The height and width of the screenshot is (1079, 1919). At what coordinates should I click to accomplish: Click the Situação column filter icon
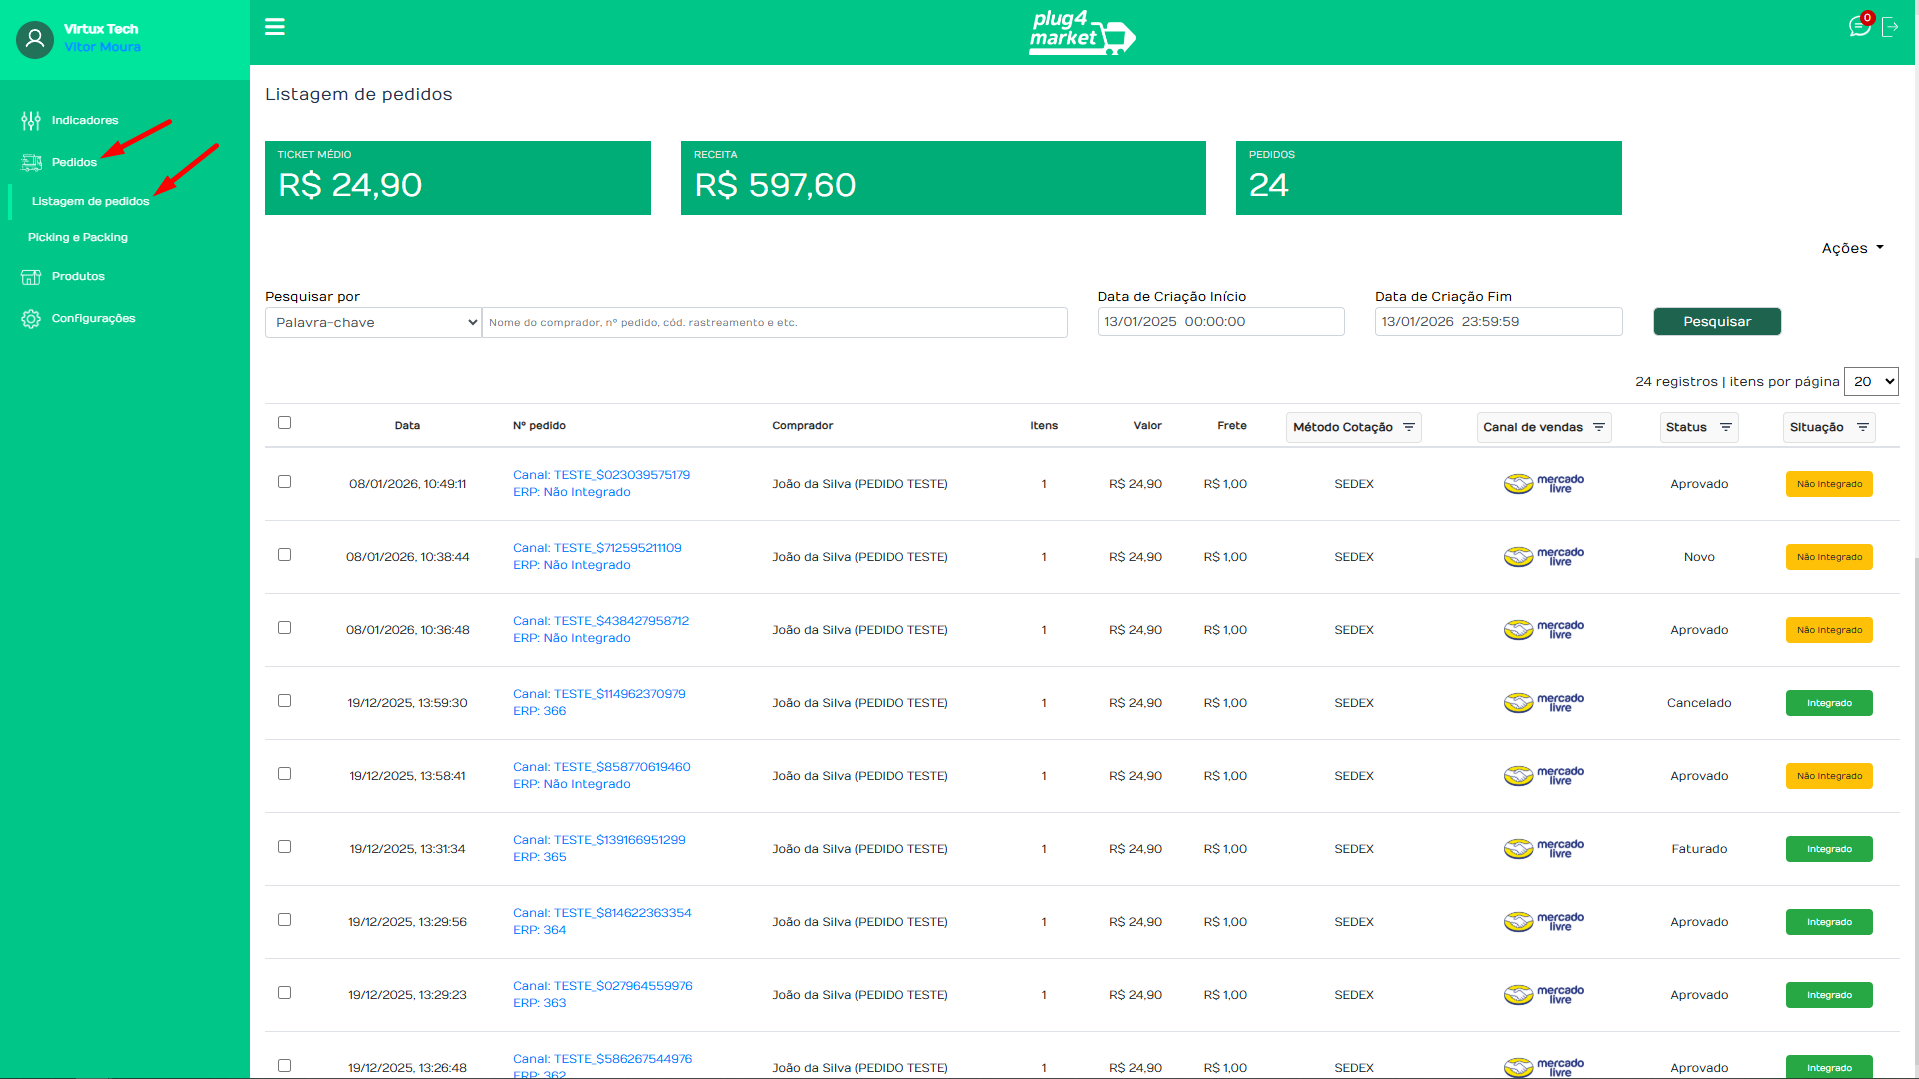[x=1863, y=427]
